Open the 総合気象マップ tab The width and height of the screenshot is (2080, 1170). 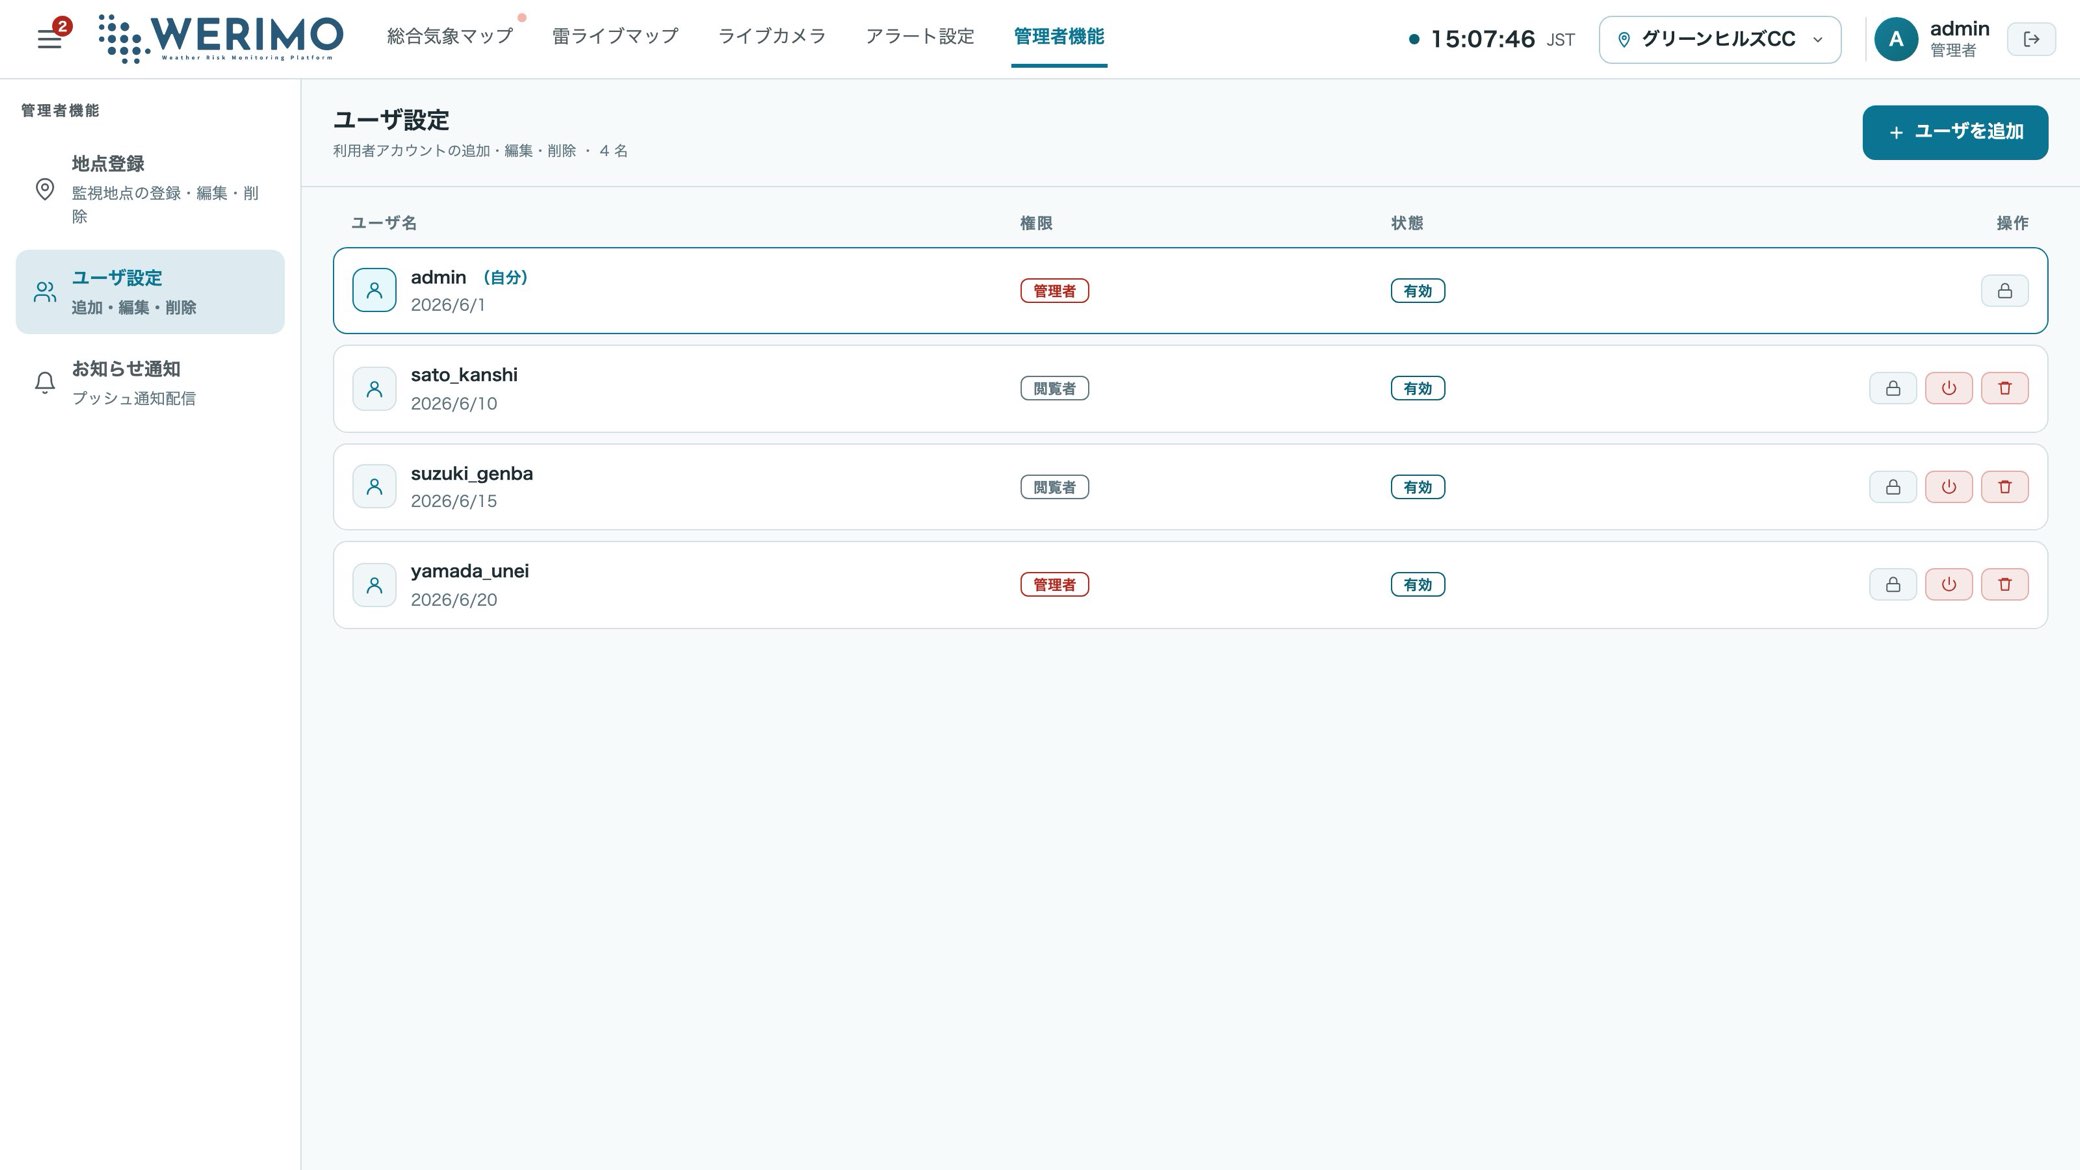point(450,37)
